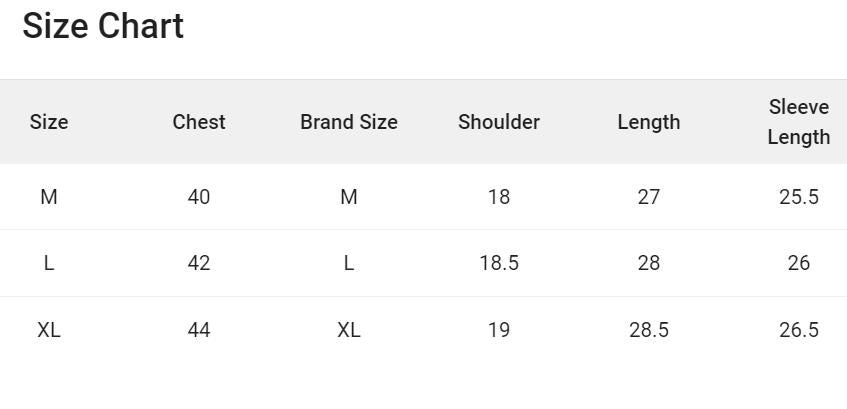The image size is (847, 409).
Task: Click sleeve length value 25.5
Action: 799,197
